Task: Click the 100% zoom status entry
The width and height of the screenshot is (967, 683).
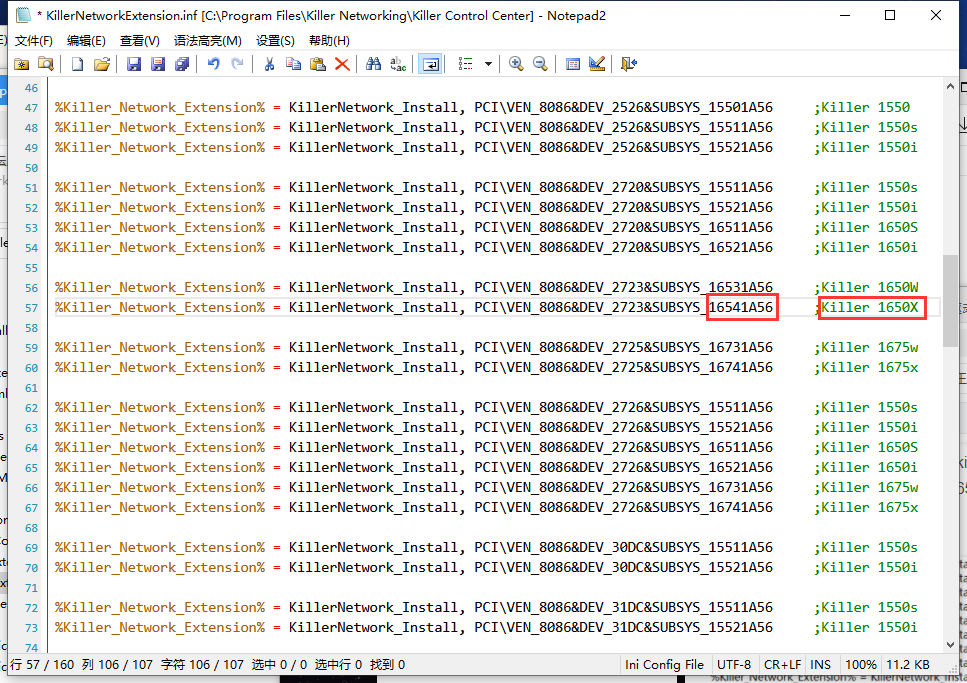Action: pos(860,664)
